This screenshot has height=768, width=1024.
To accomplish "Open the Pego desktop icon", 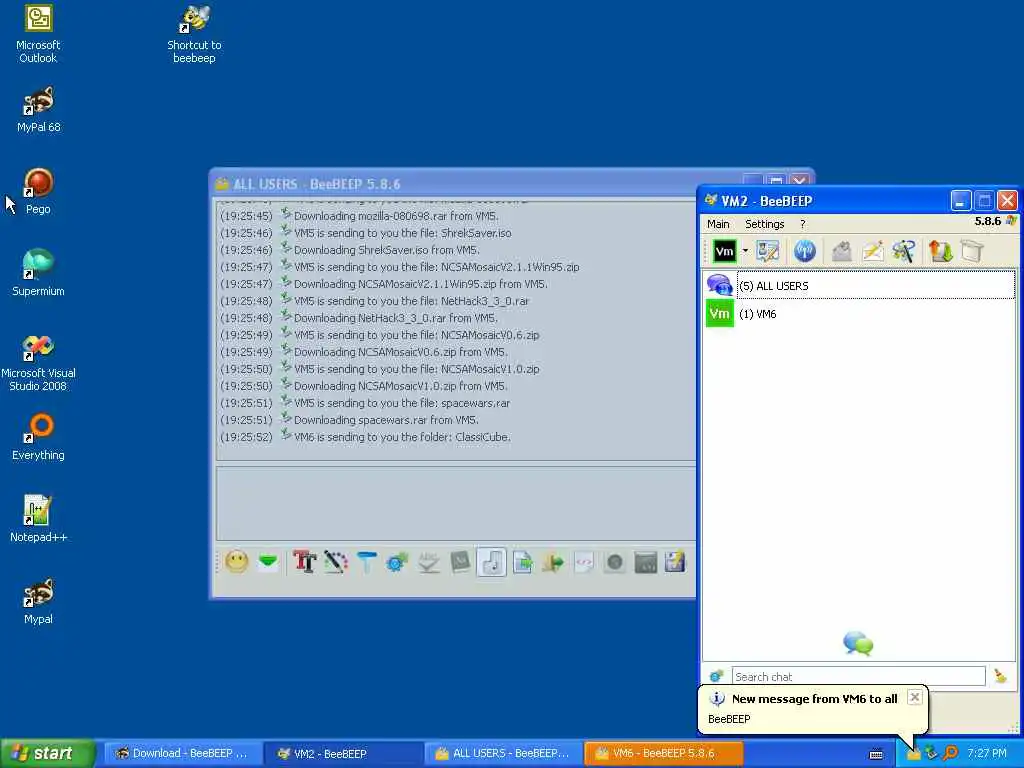I will tap(38, 192).
